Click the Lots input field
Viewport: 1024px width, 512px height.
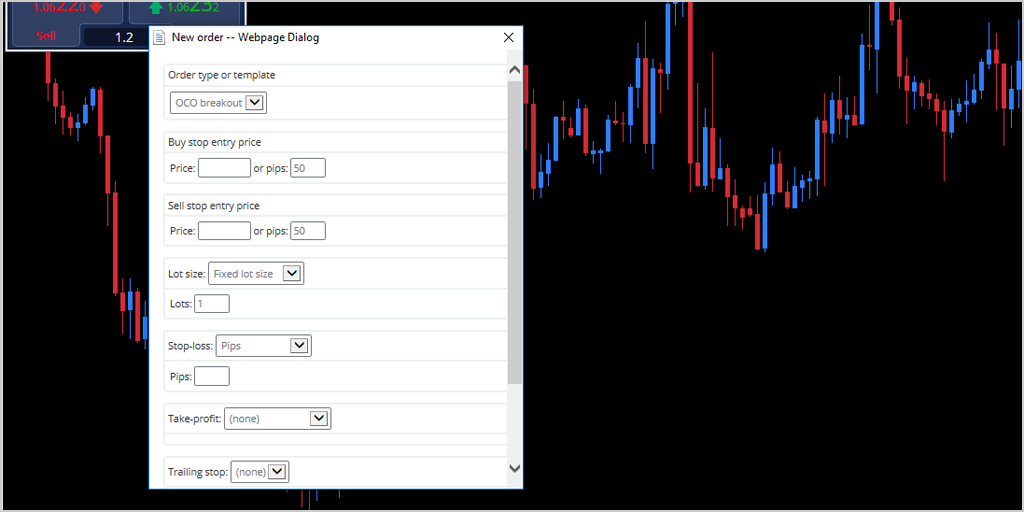212,304
